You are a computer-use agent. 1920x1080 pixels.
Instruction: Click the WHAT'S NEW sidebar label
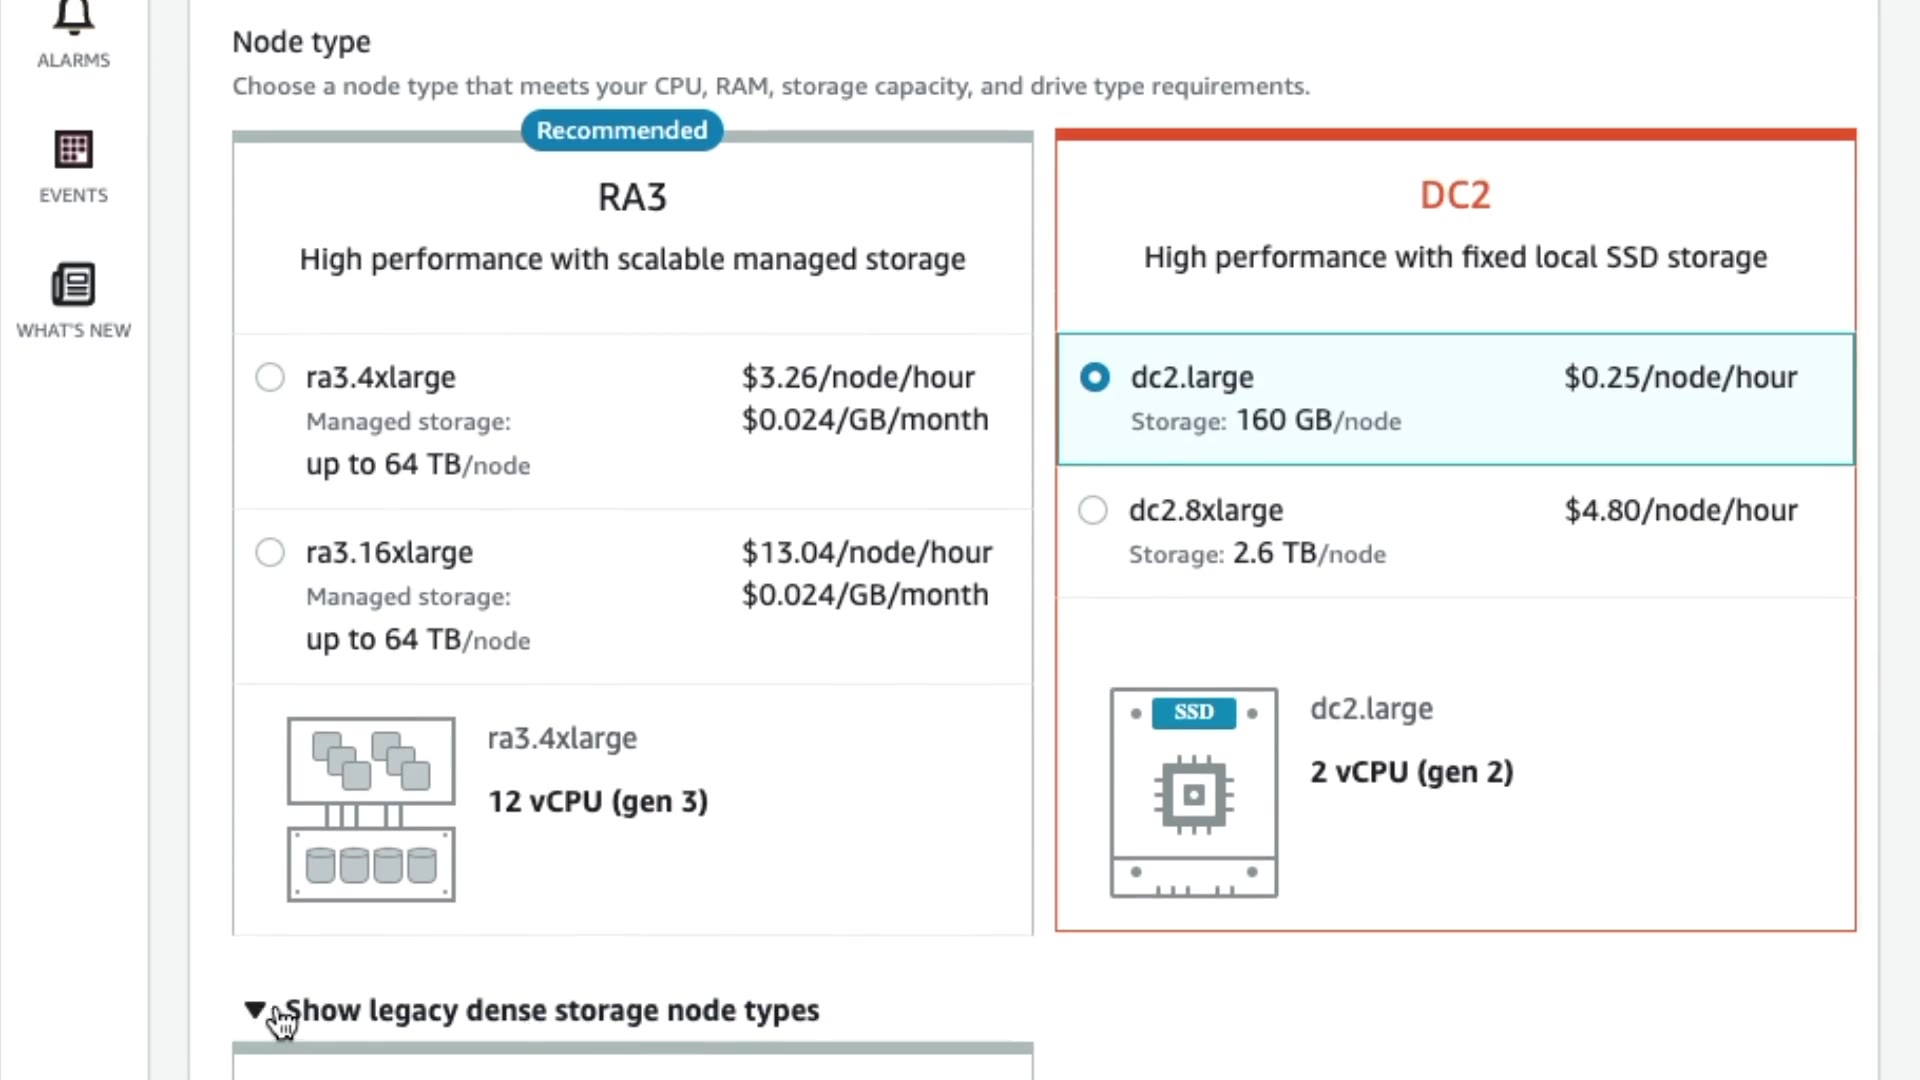73,330
